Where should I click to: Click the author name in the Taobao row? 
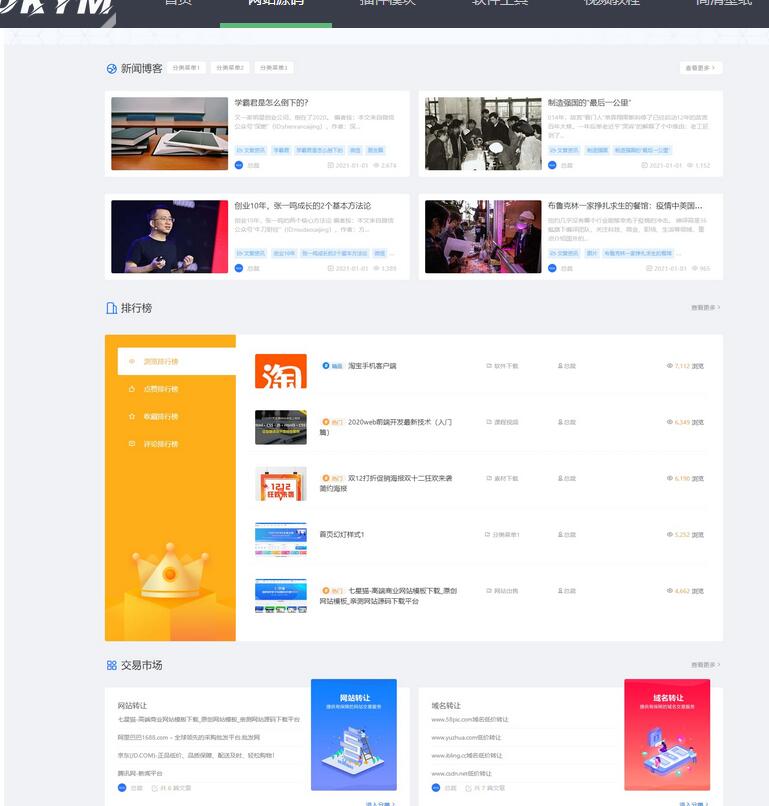567,366
